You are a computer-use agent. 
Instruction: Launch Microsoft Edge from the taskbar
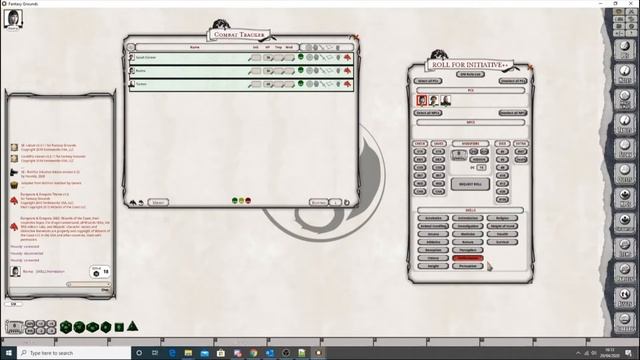172,353
